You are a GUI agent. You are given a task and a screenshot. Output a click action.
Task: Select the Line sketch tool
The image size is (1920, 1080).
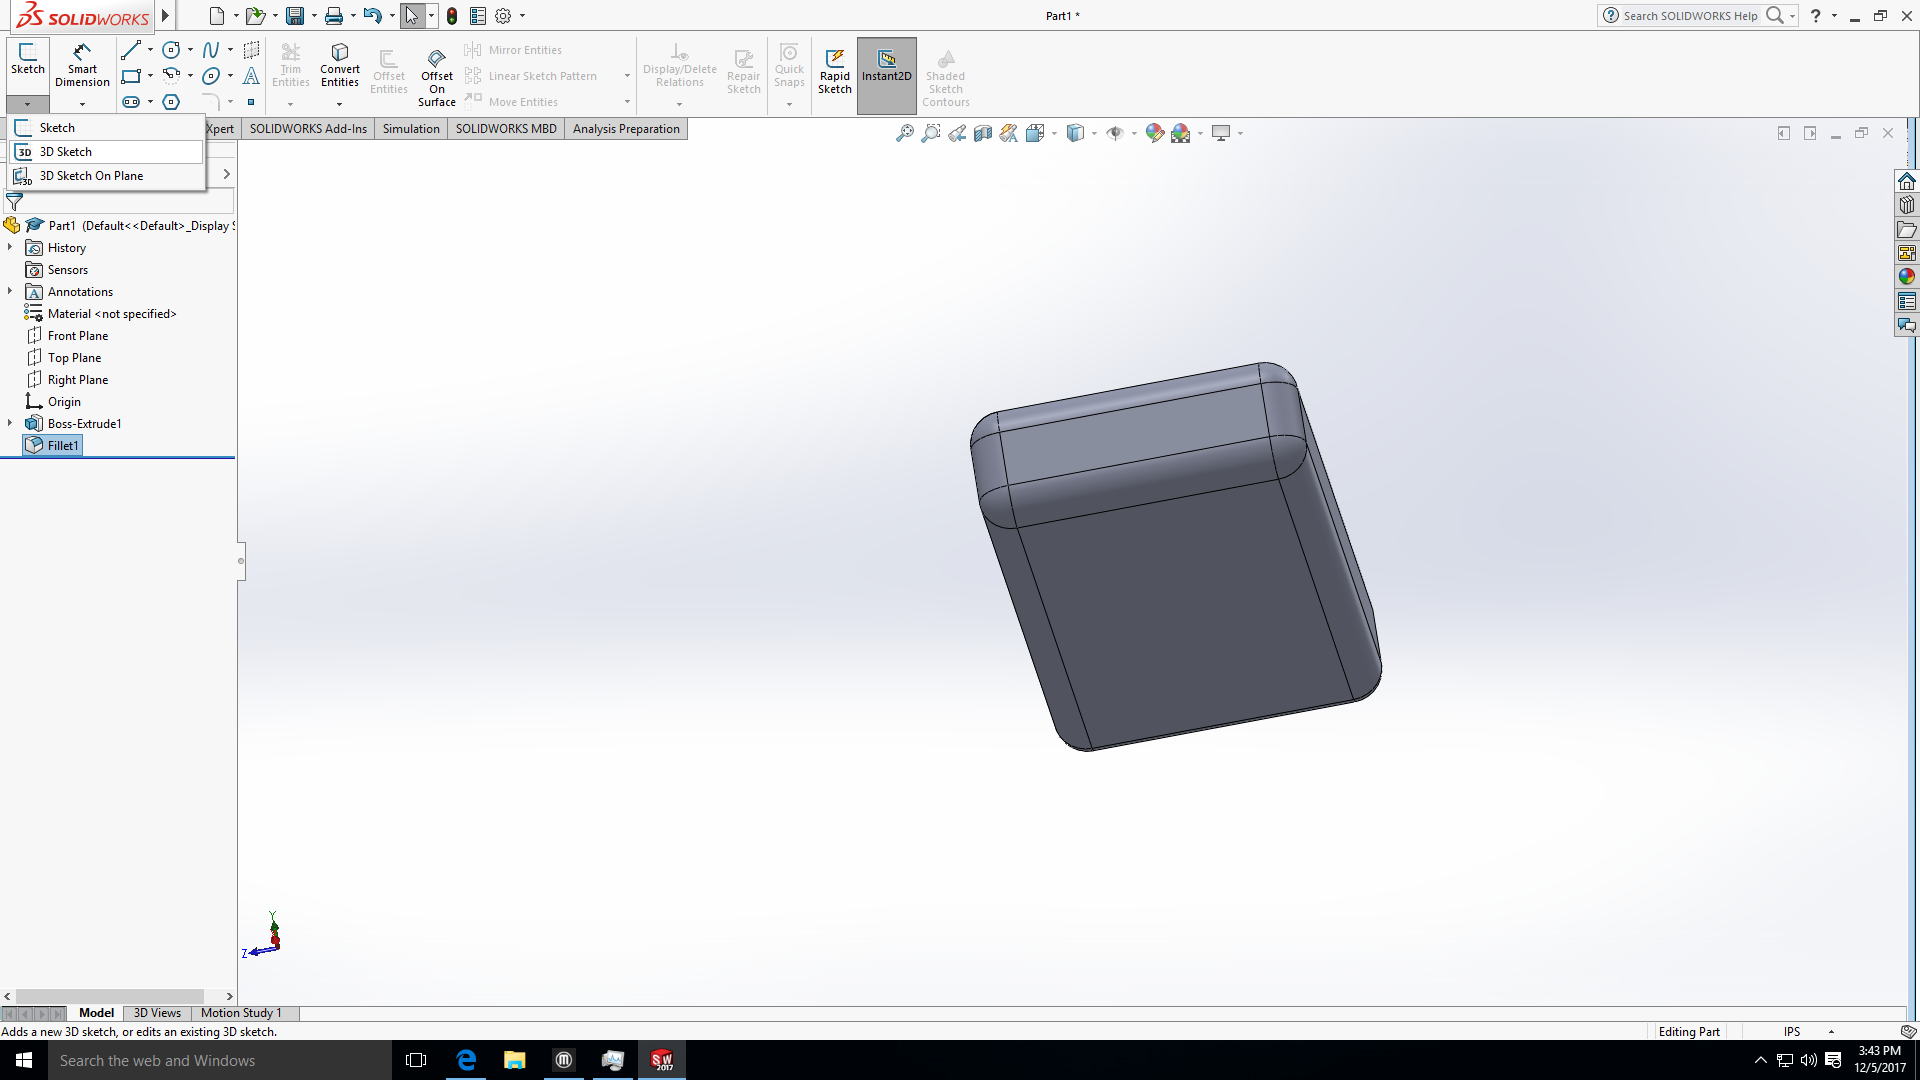pos(132,50)
